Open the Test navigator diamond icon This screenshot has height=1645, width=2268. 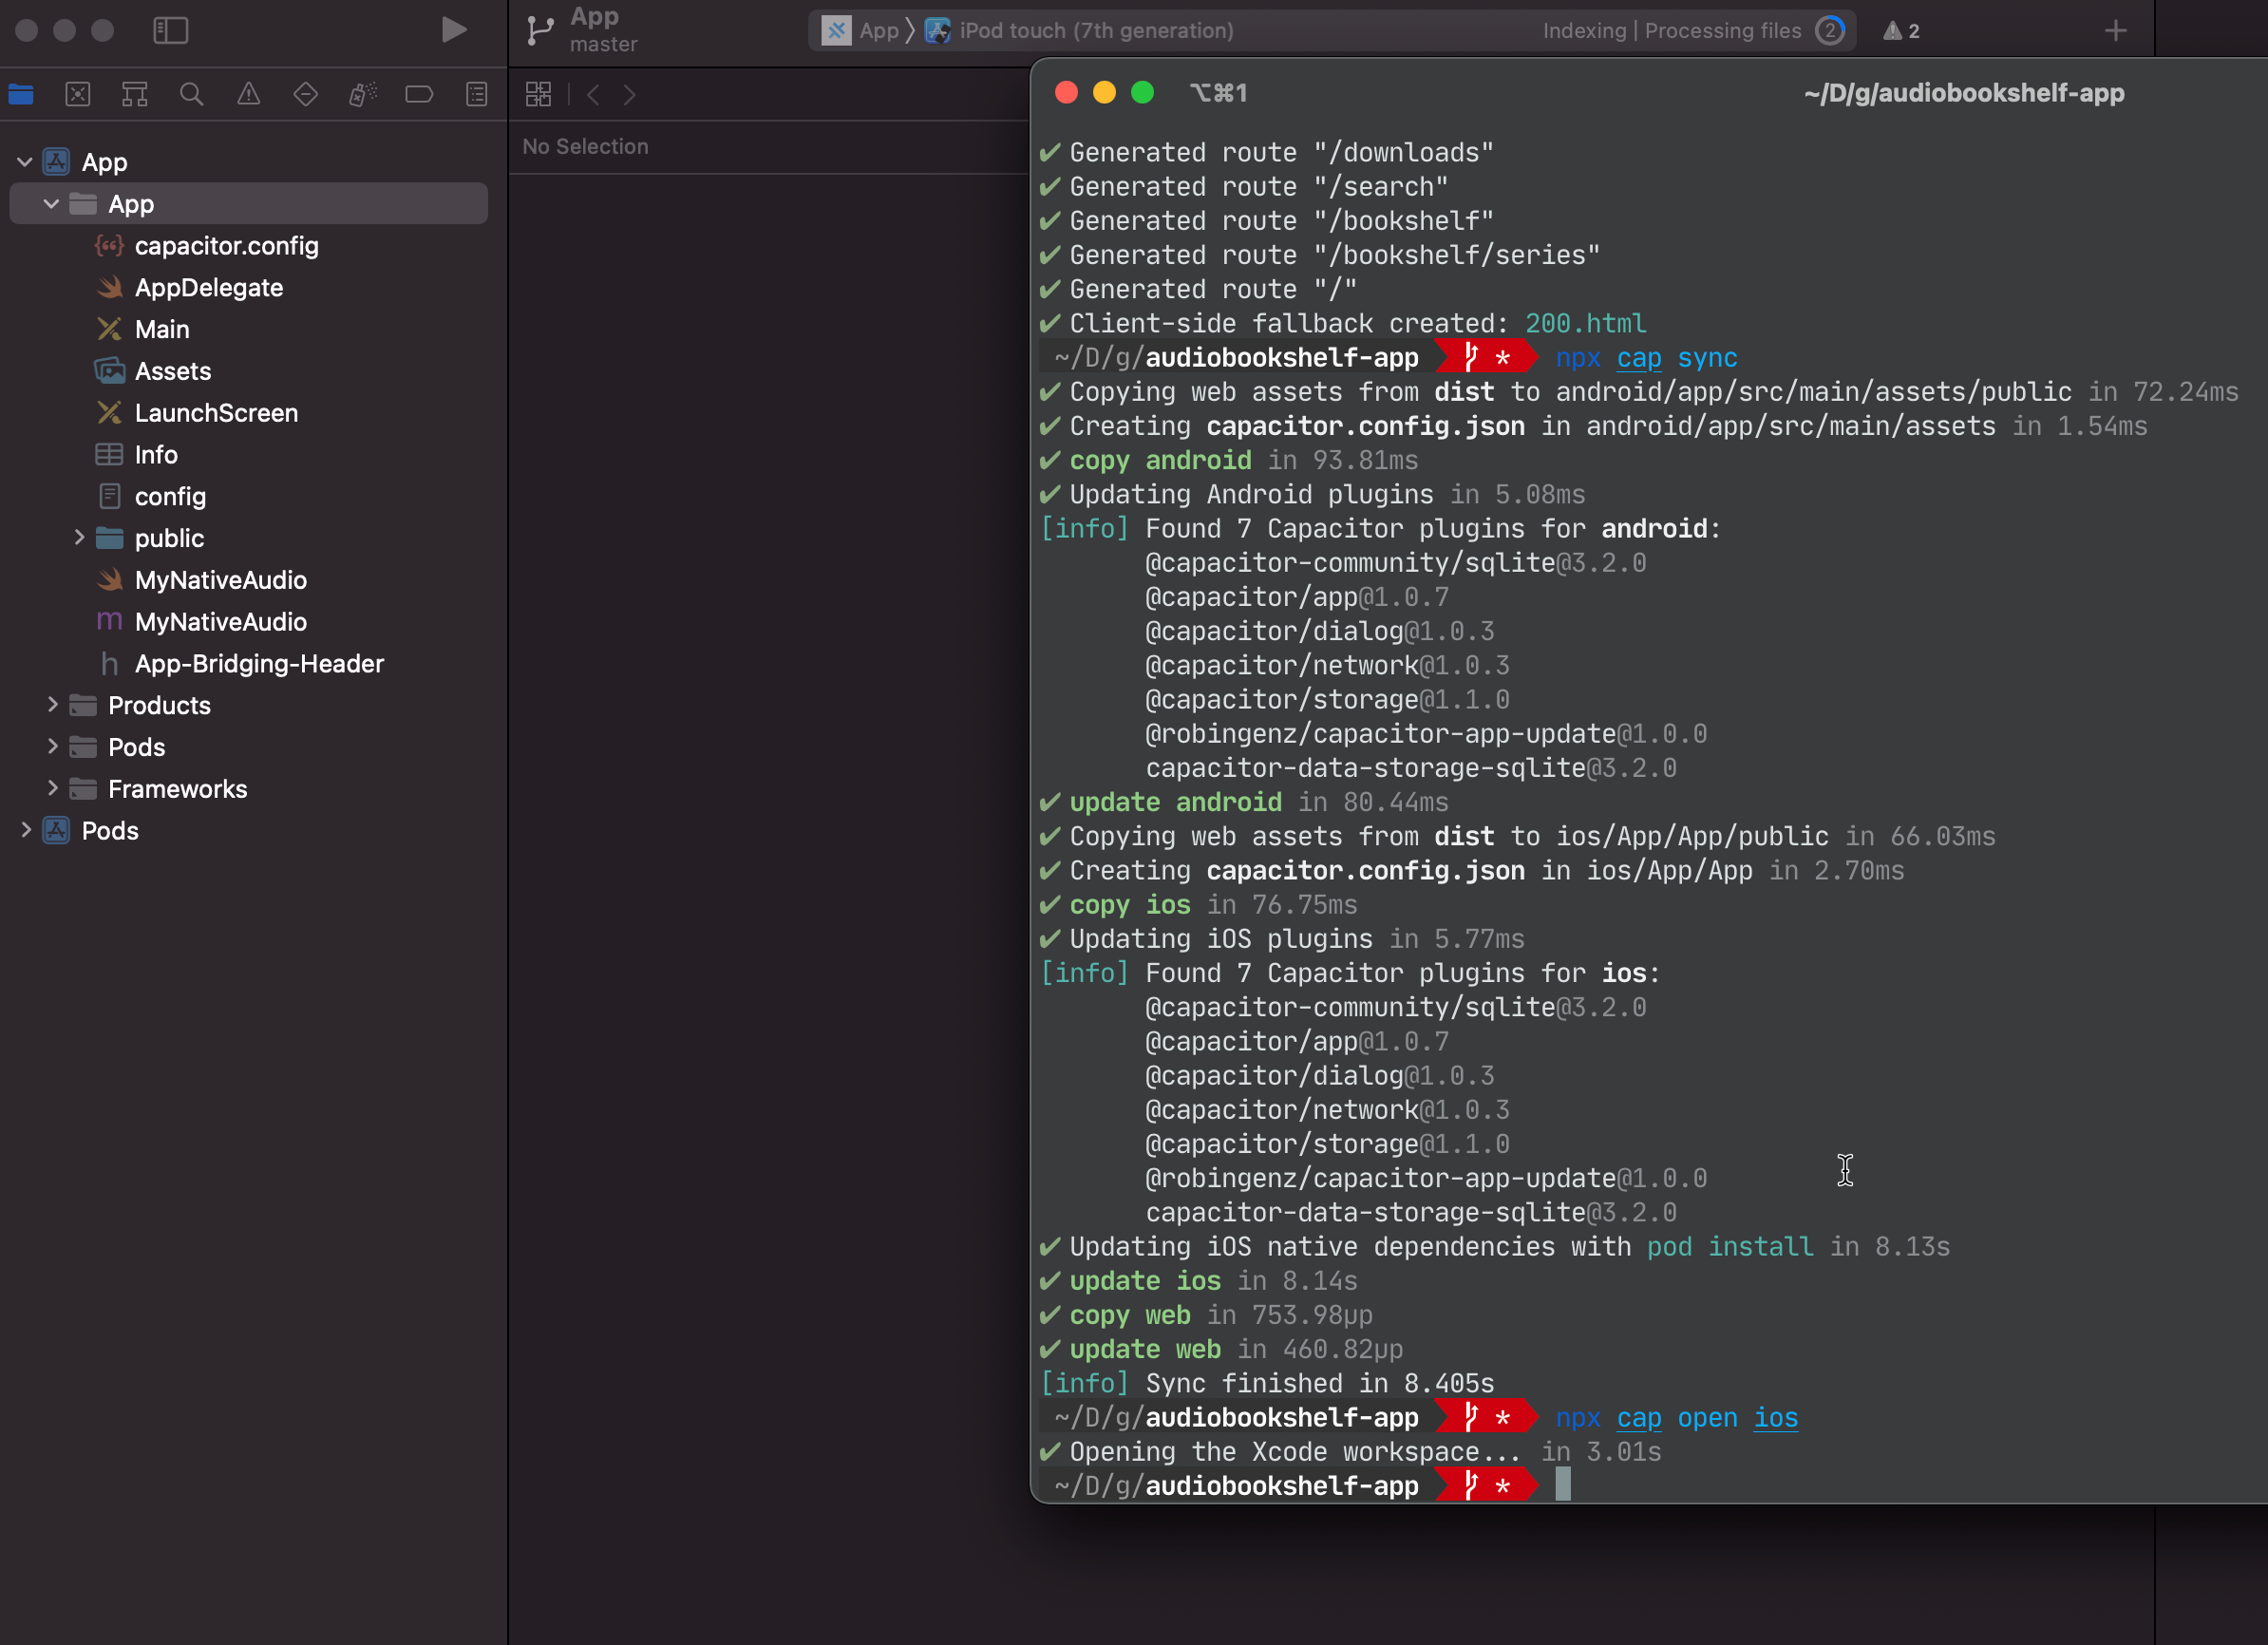point(306,95)
